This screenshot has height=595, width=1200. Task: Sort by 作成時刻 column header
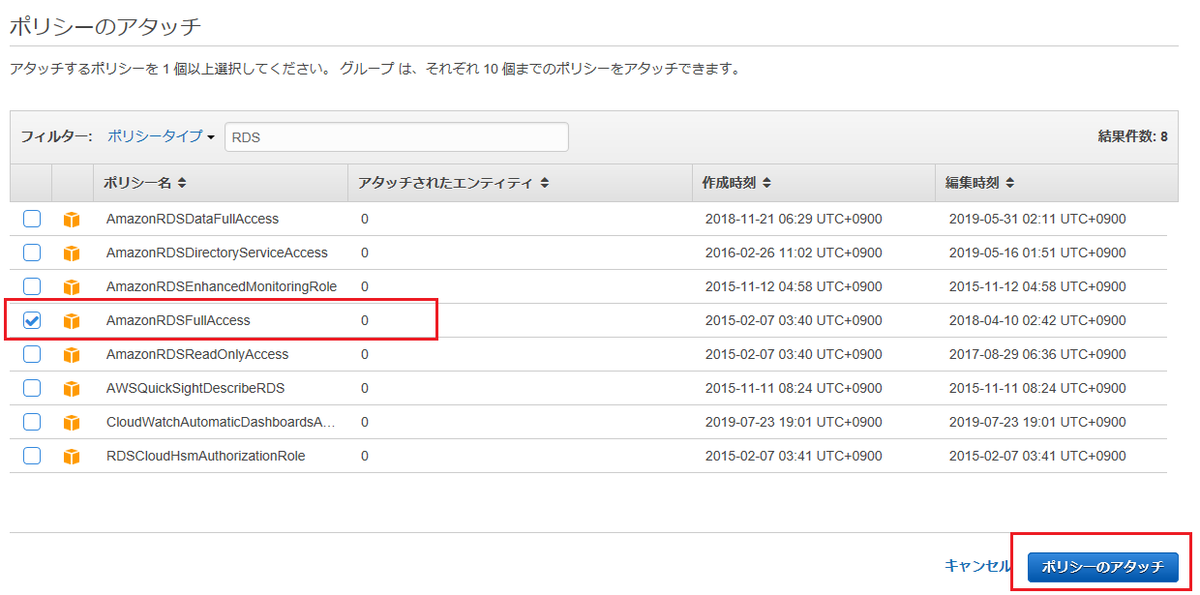[736, 184]
